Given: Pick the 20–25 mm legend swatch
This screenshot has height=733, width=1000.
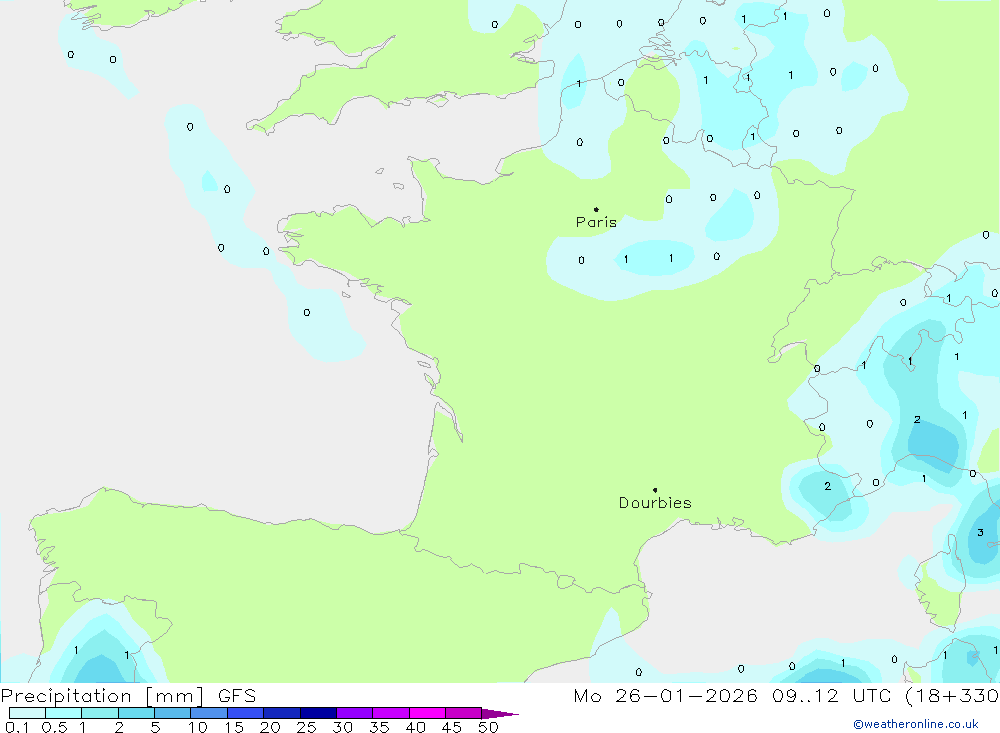Looking at the screenshot, I should (282, 713).
